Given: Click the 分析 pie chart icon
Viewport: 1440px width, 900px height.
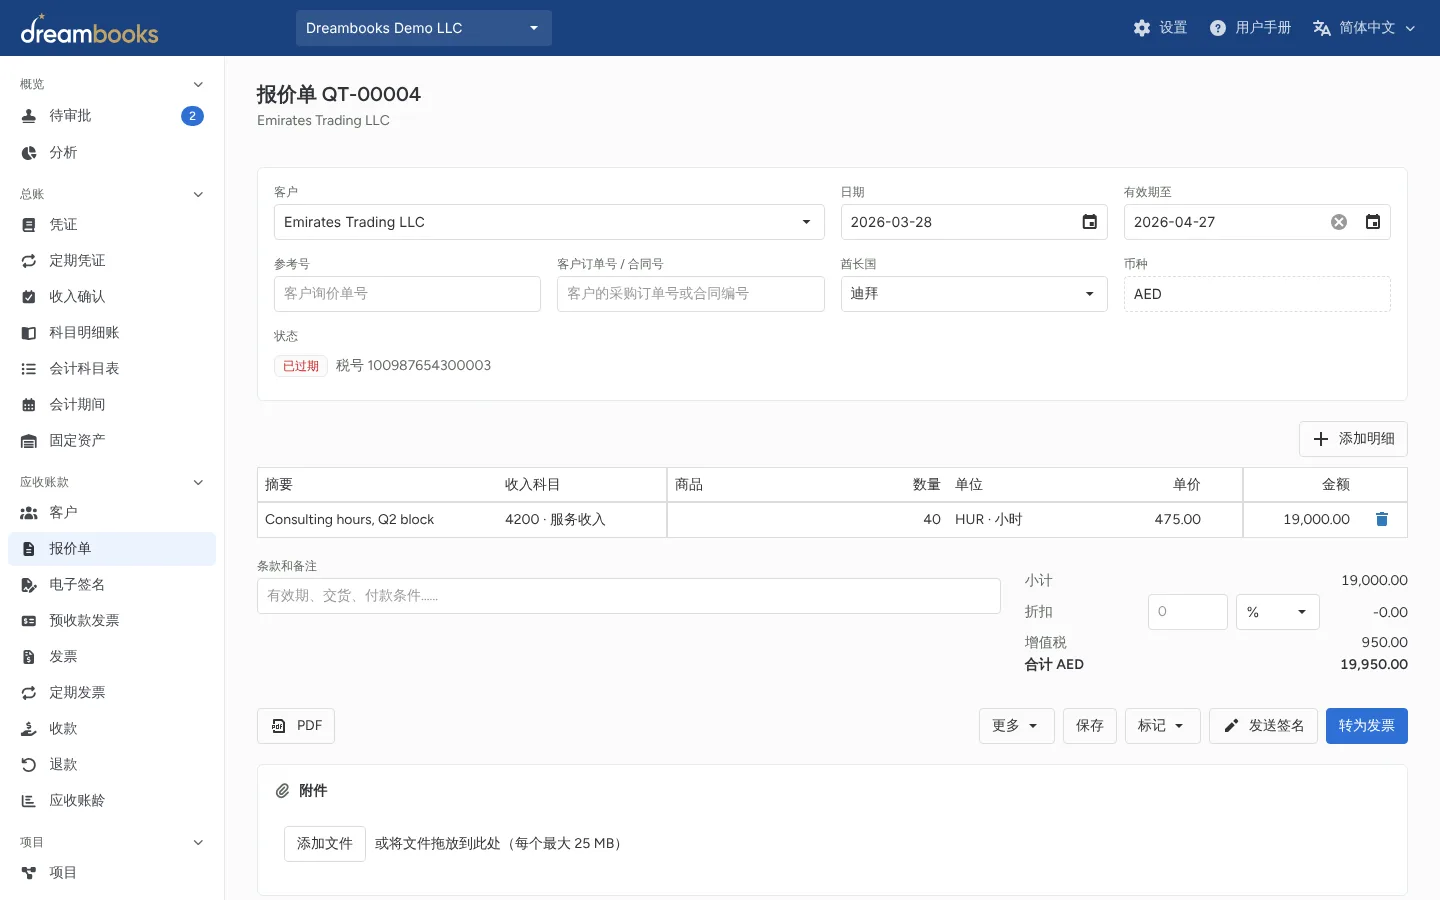Looking at the screenshot, I should [29, 153].
